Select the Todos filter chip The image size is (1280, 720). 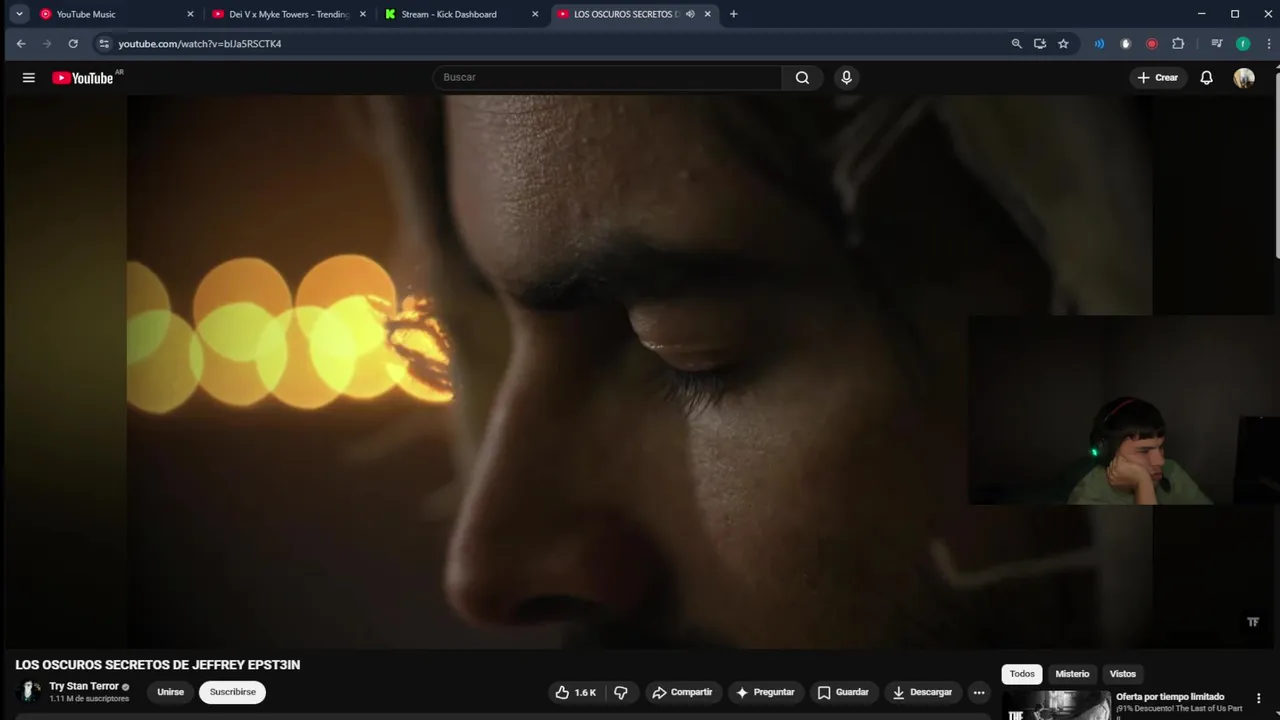1022,674
